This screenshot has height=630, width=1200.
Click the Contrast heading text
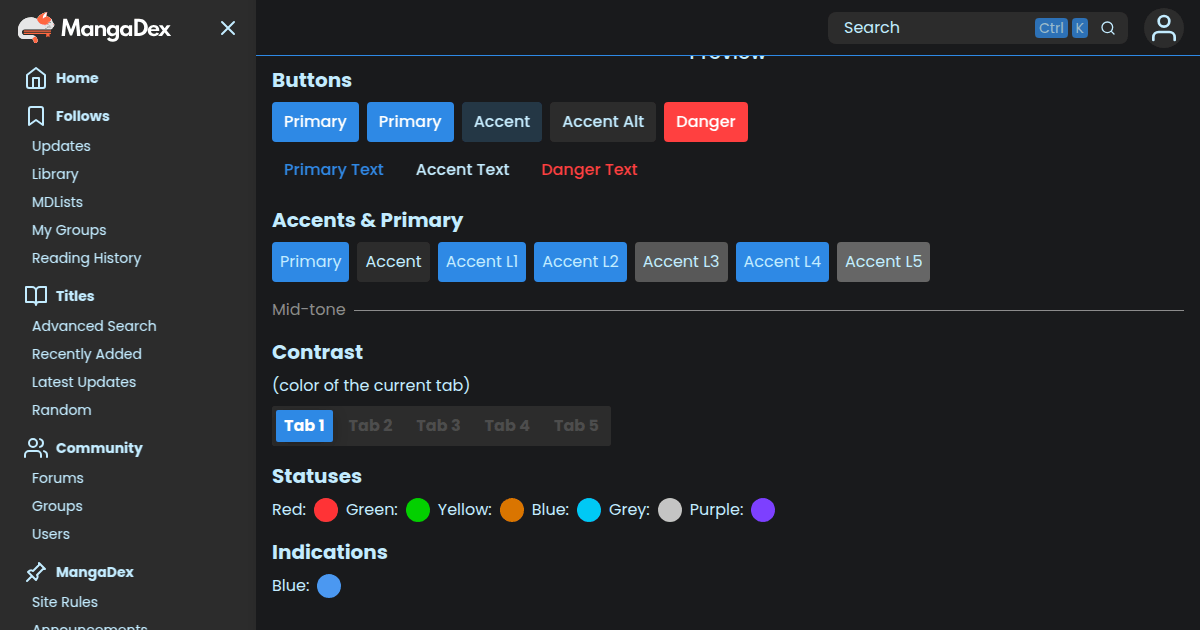point(317,352)
